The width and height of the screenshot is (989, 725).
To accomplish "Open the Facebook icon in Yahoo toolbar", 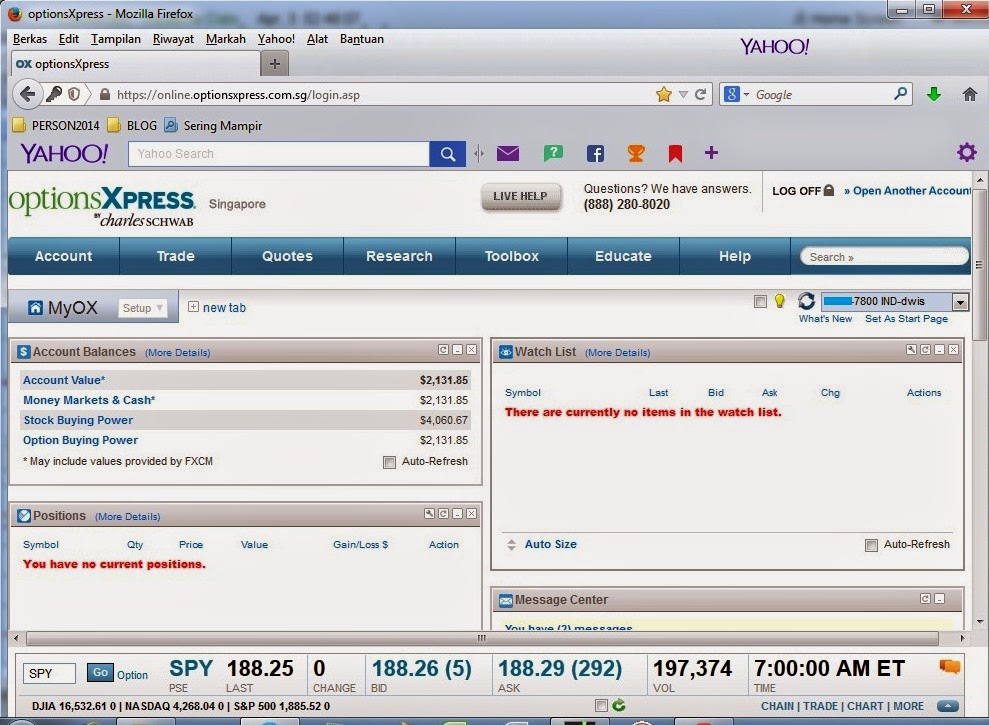I will [x=595, y=153].
